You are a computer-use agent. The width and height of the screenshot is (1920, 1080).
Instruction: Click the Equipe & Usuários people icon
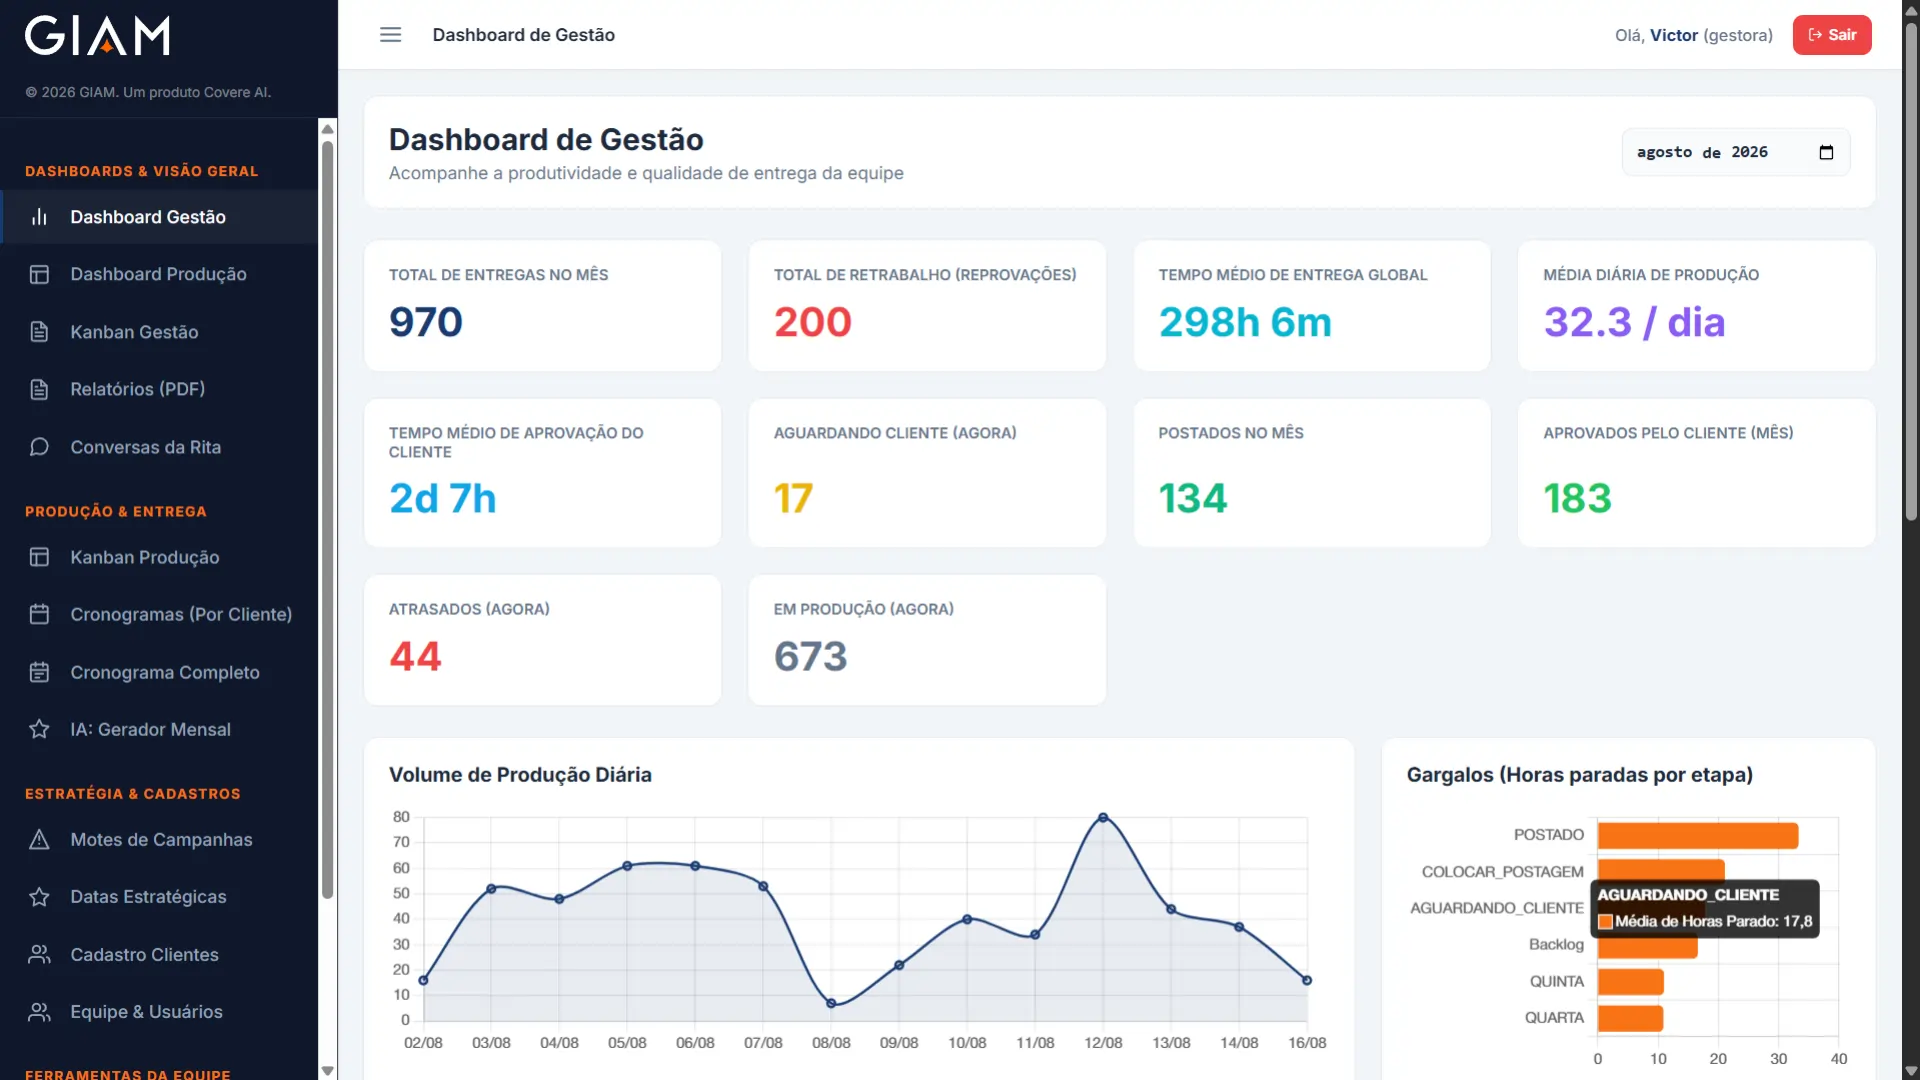click(39, 1012)
